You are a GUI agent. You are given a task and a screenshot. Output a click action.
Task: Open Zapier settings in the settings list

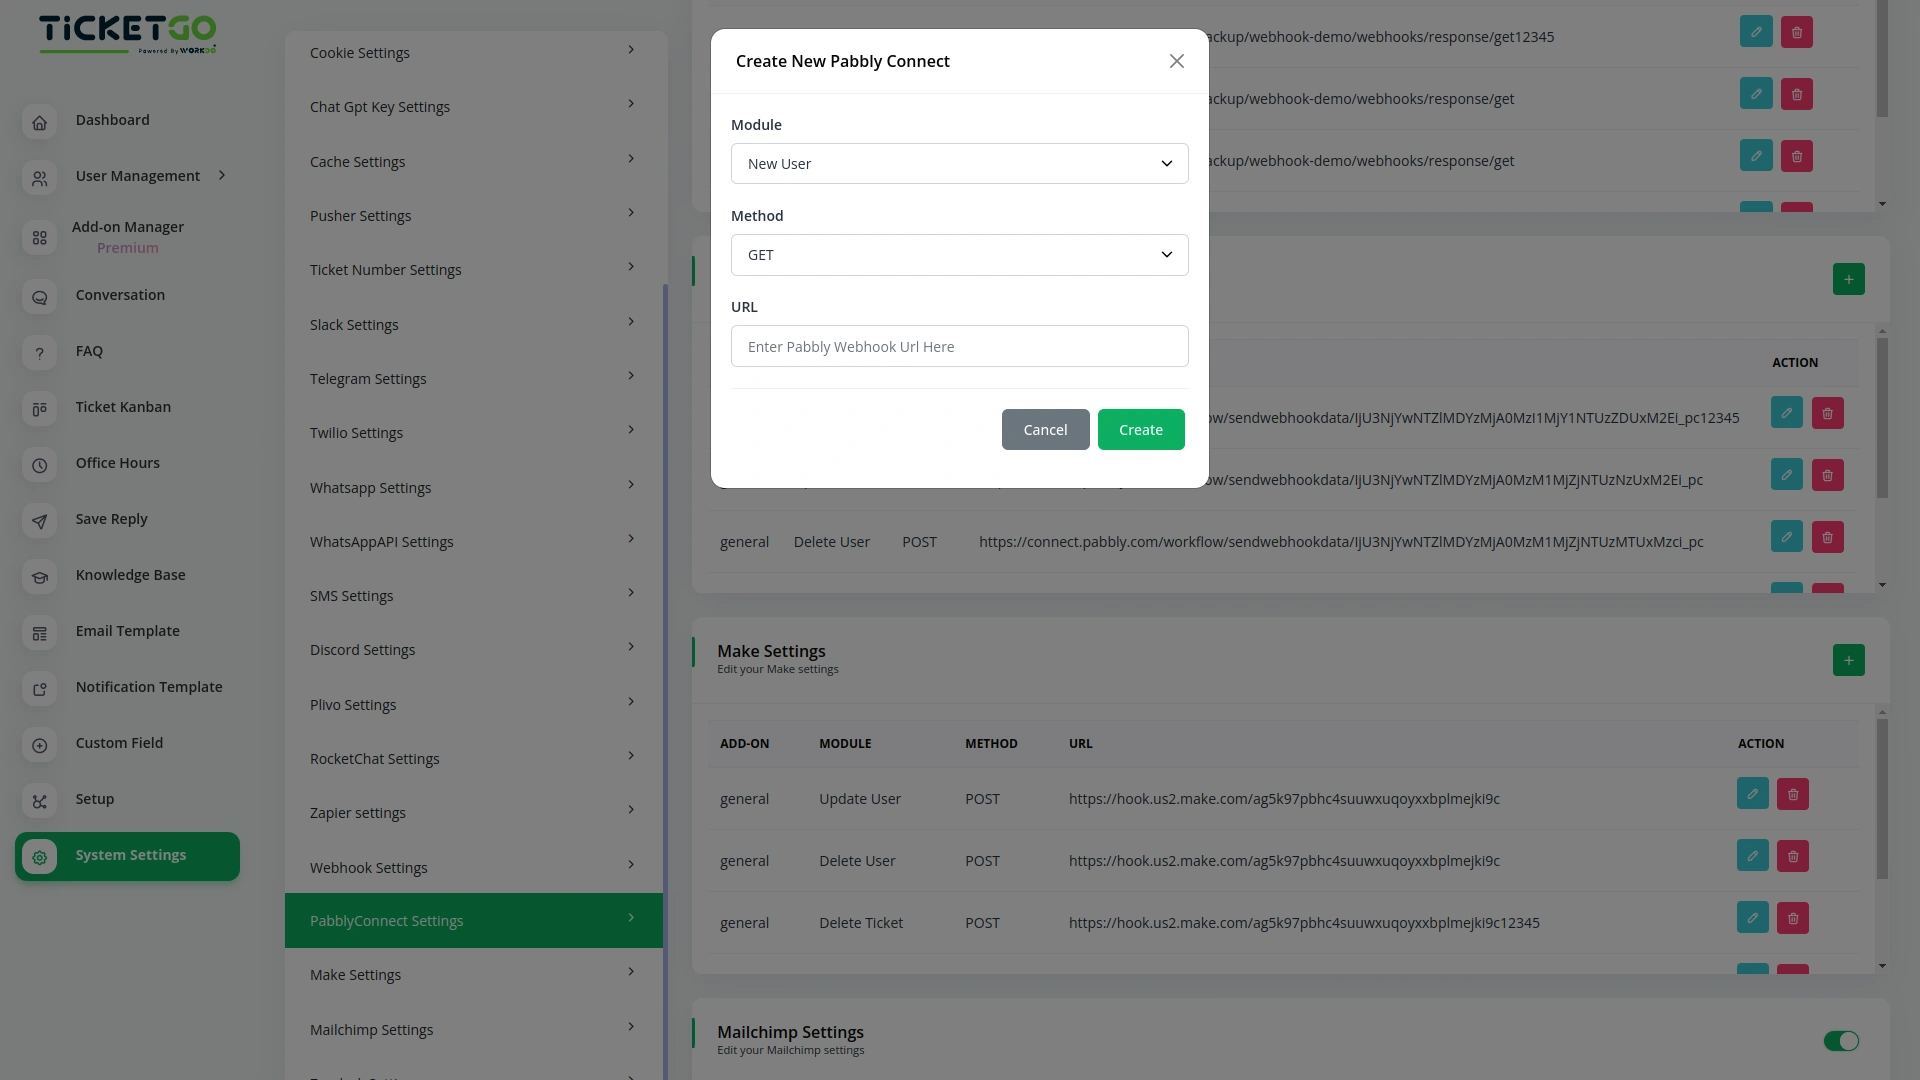(x=473, y=812)
